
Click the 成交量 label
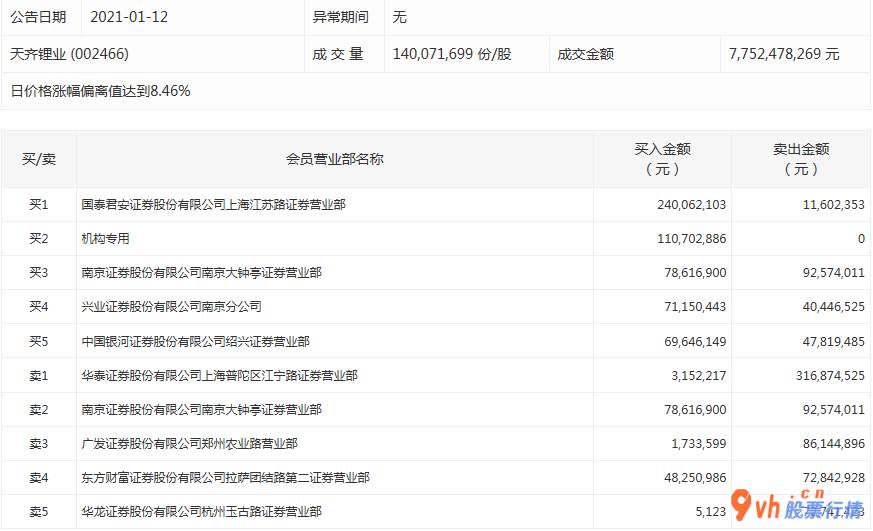337,54
